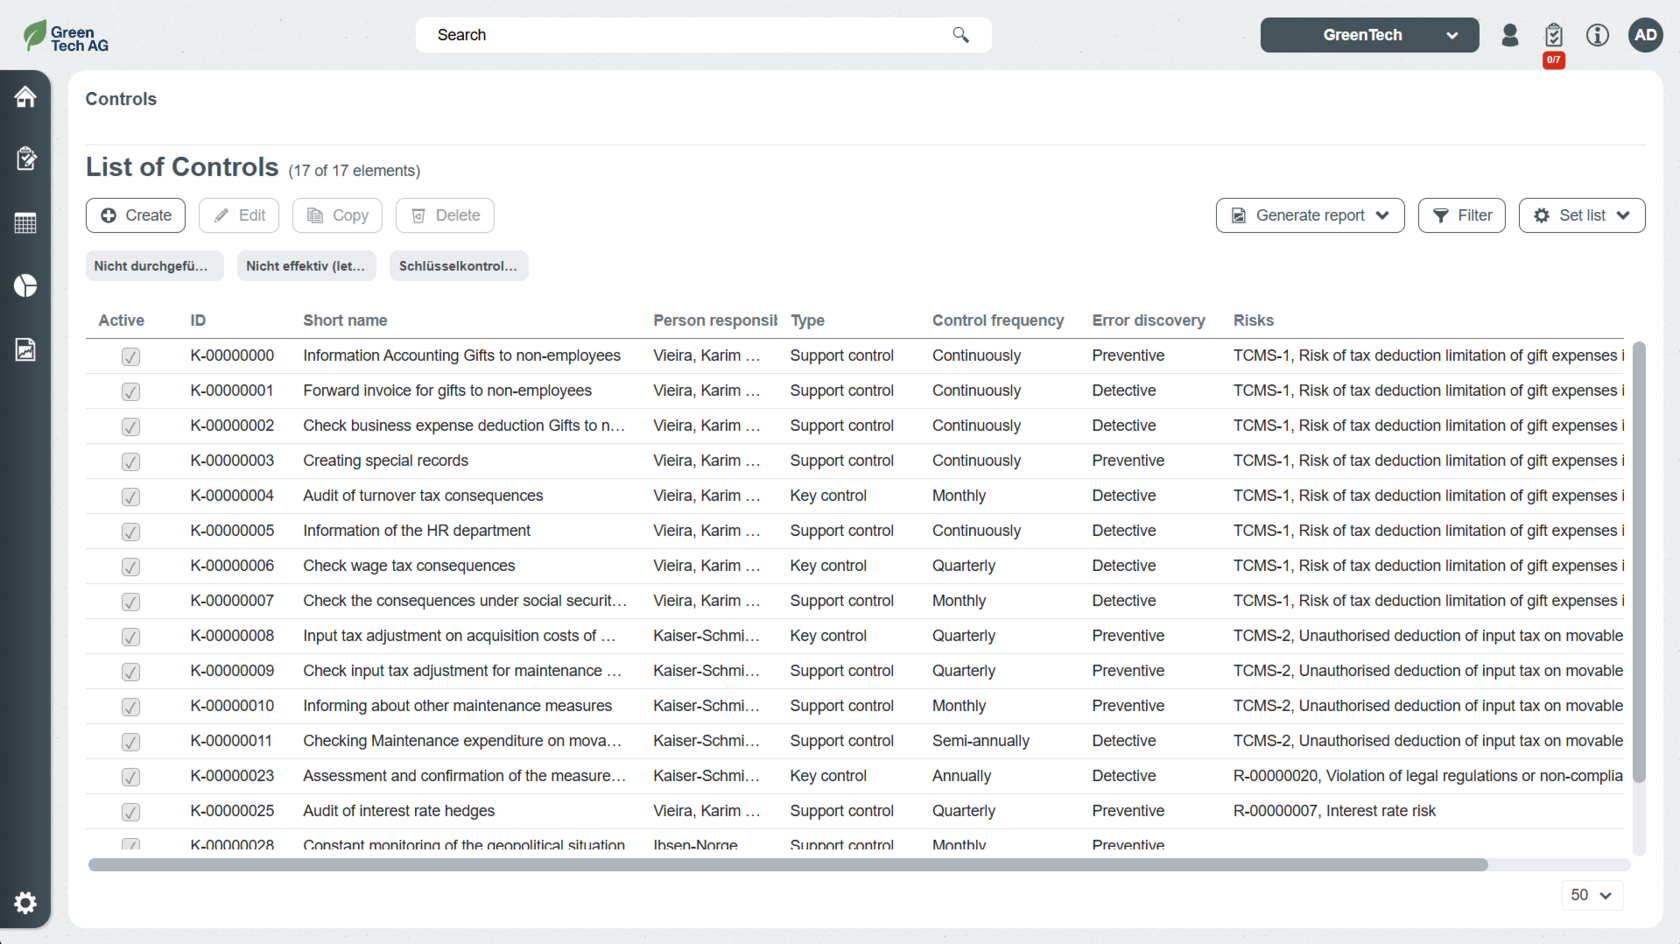Viewport: 1680px width, 944px height.
Task: Click the Create button
Action: point(136,216)
